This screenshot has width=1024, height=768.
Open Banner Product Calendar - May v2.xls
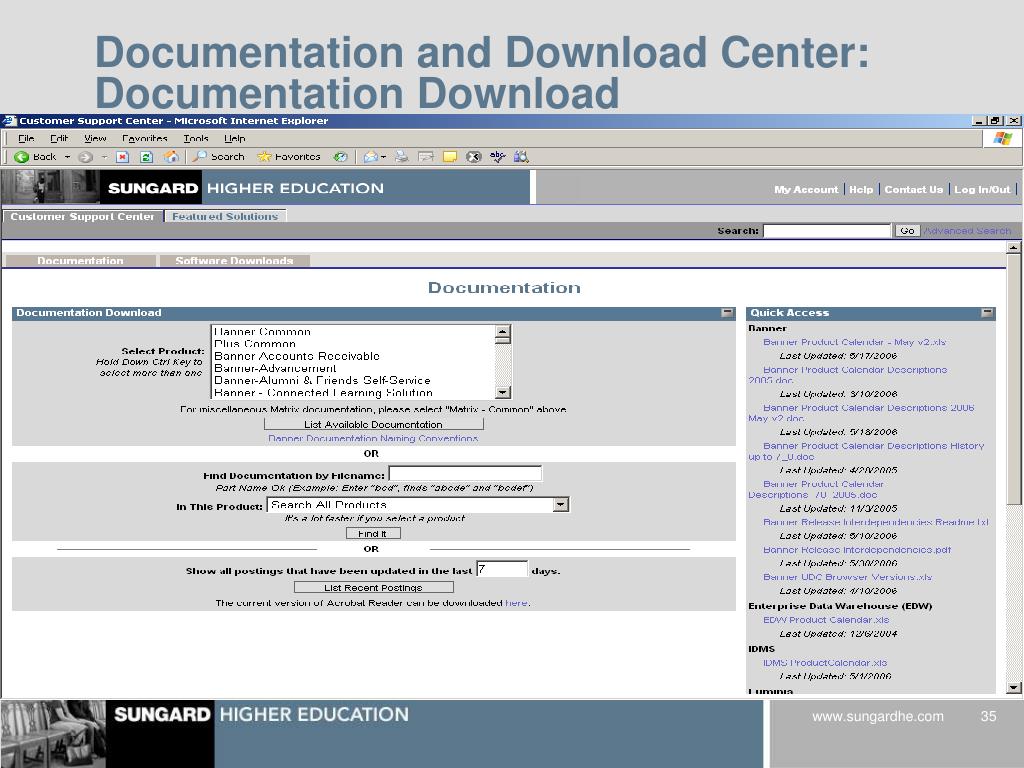854,342
